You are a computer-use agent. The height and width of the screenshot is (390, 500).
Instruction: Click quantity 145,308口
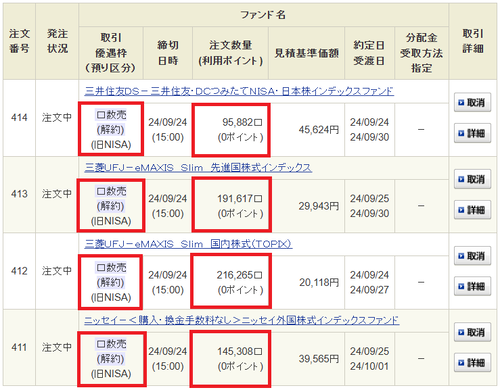240,351
